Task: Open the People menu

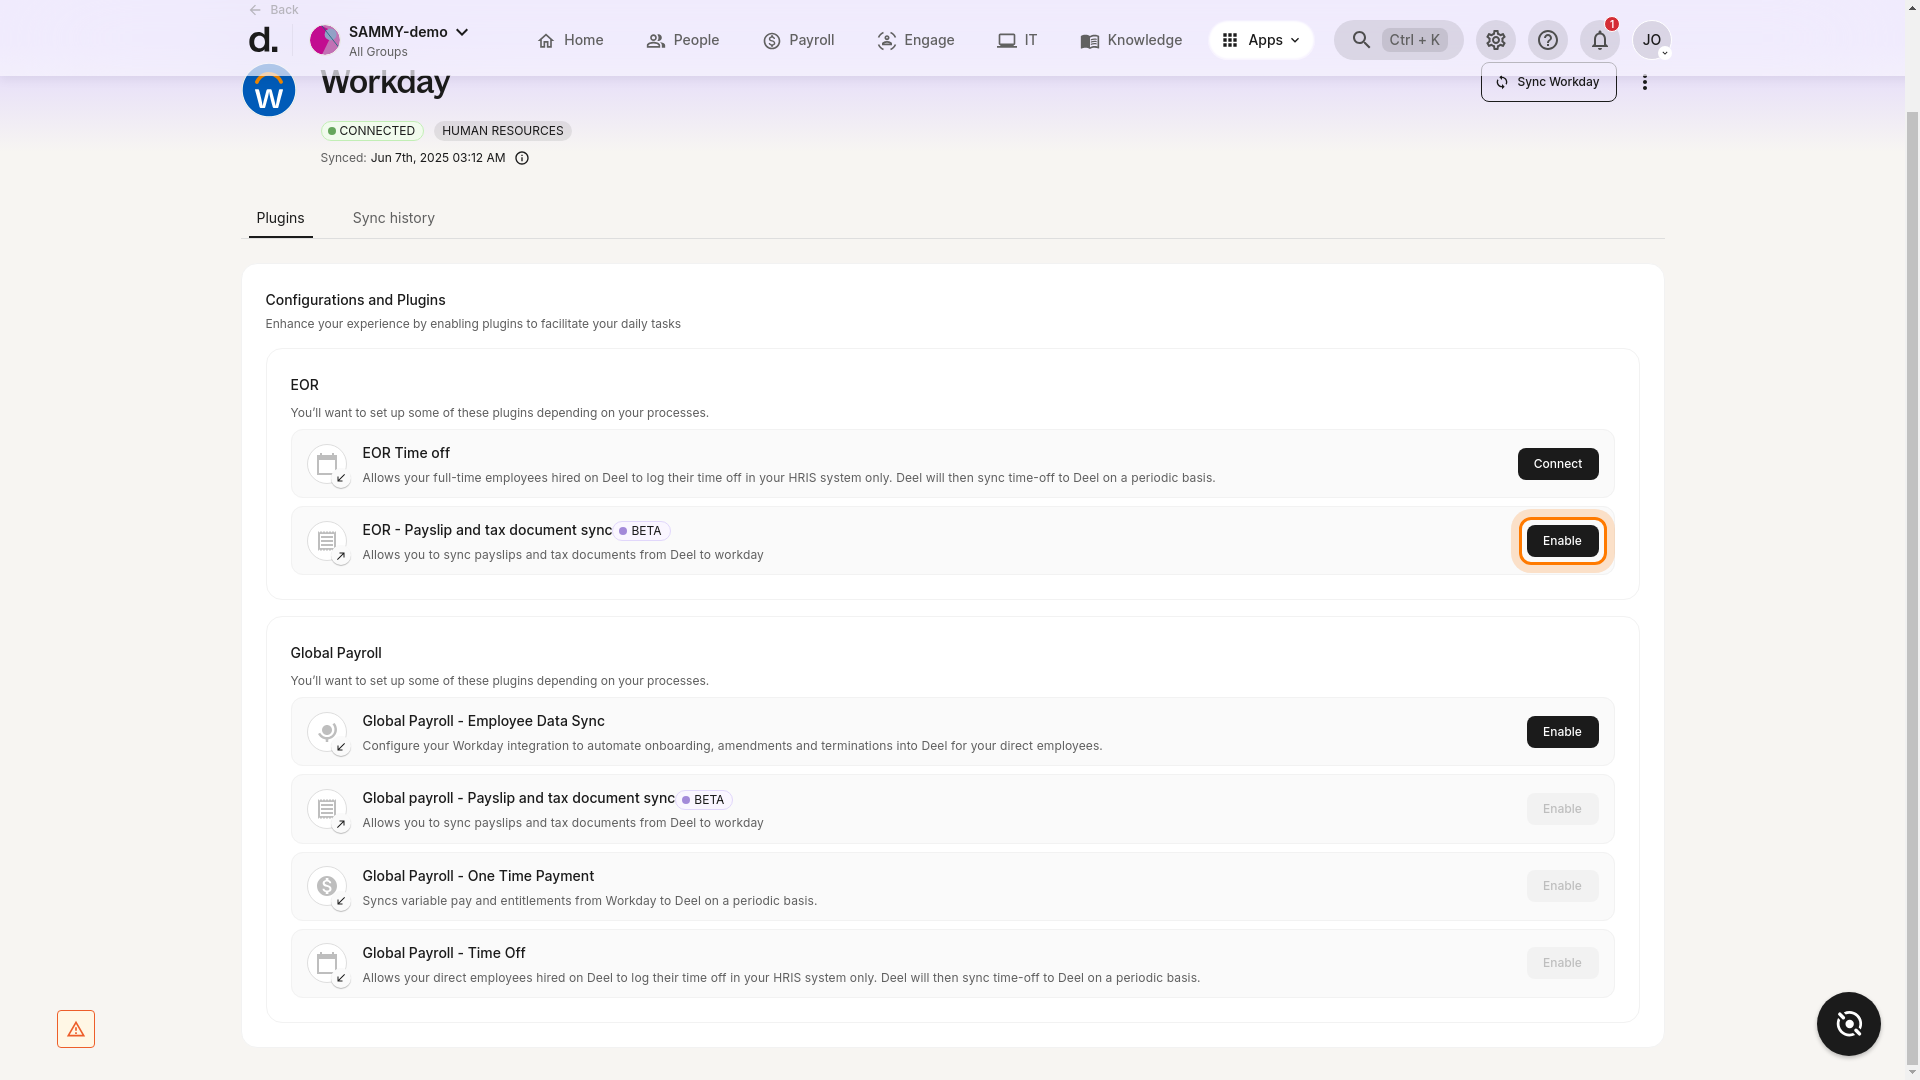Action: pyautogui.click(x=682, y=40)
